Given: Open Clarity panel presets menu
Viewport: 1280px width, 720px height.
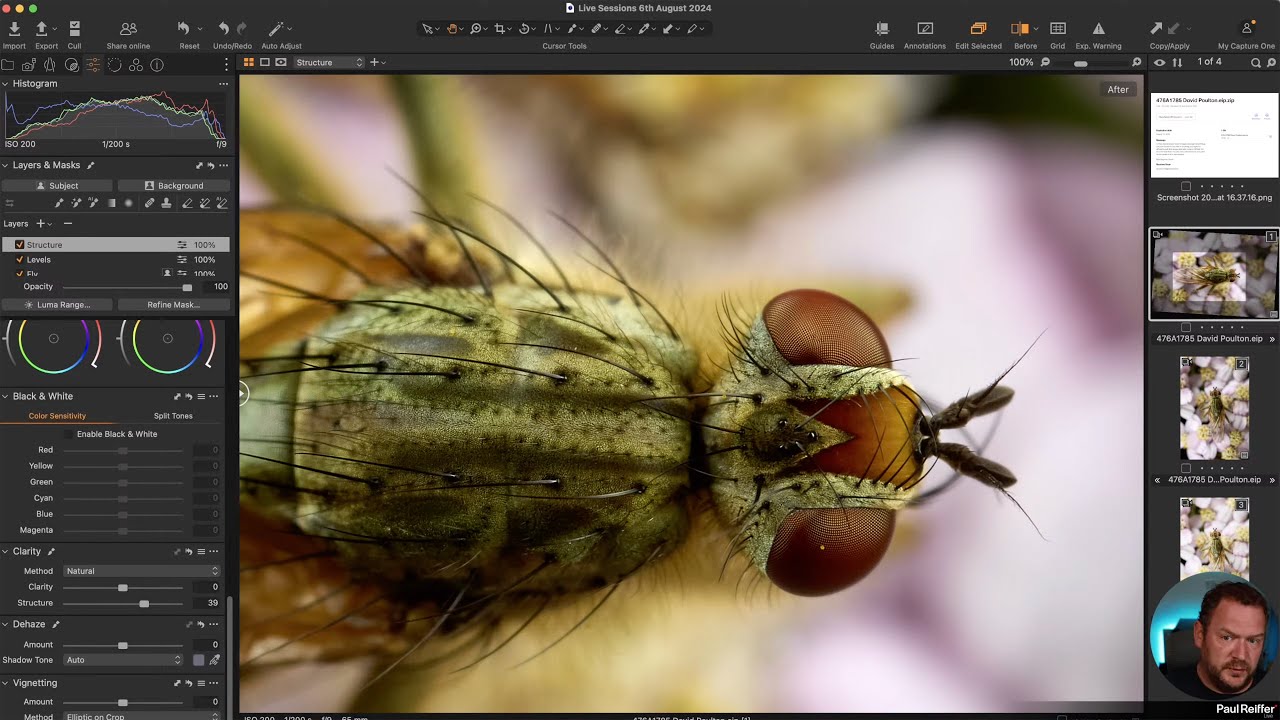Looking at the screenshot, I should click(x=201, y=551).
